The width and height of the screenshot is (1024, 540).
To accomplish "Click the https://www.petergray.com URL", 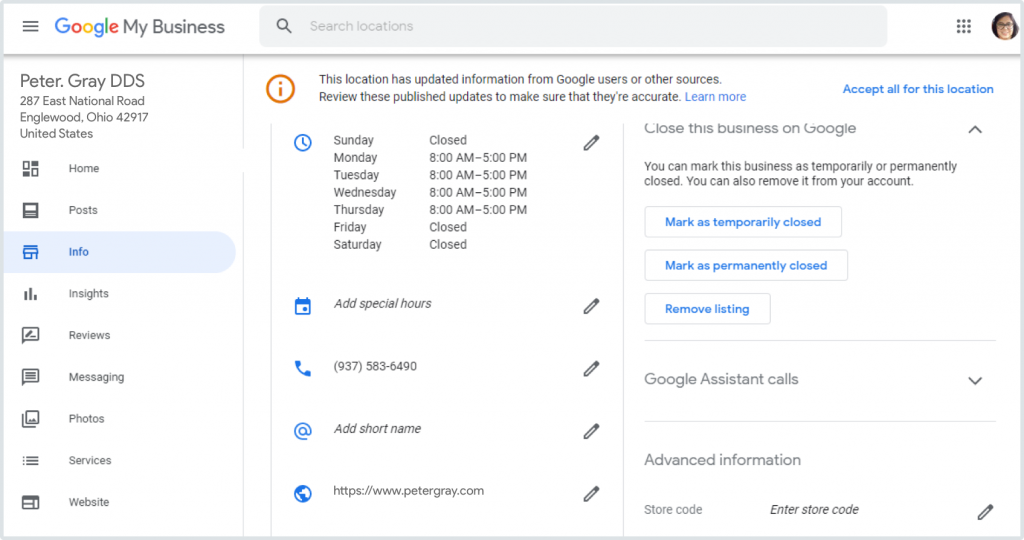I will click(409, 491).
